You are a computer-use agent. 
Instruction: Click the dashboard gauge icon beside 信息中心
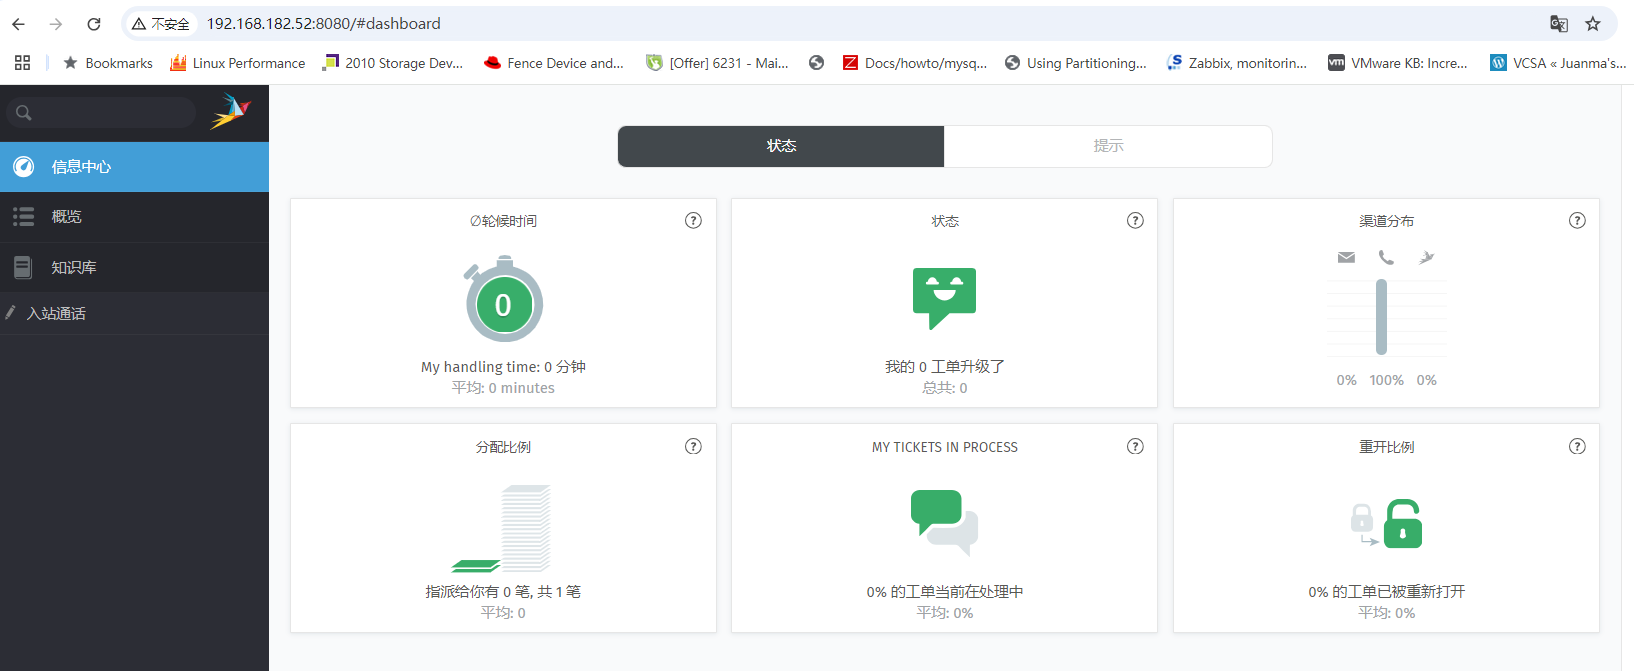[x=24, y=167]
